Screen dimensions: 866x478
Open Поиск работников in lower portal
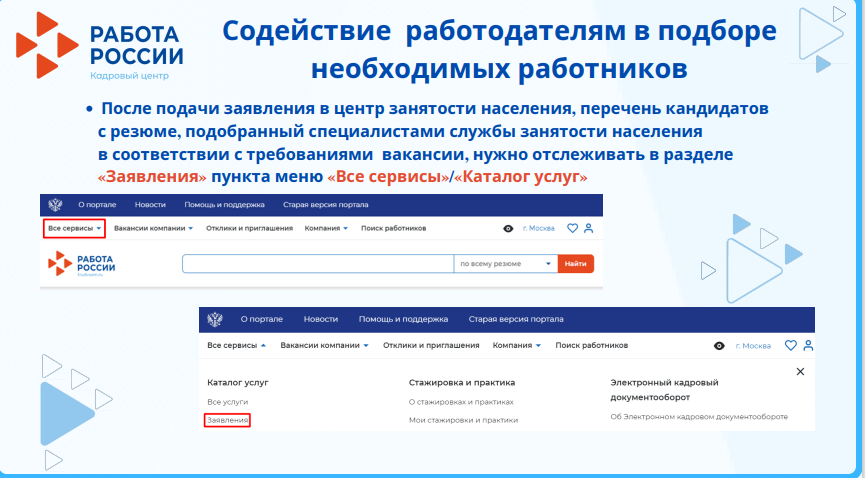(x=592, y=345)
